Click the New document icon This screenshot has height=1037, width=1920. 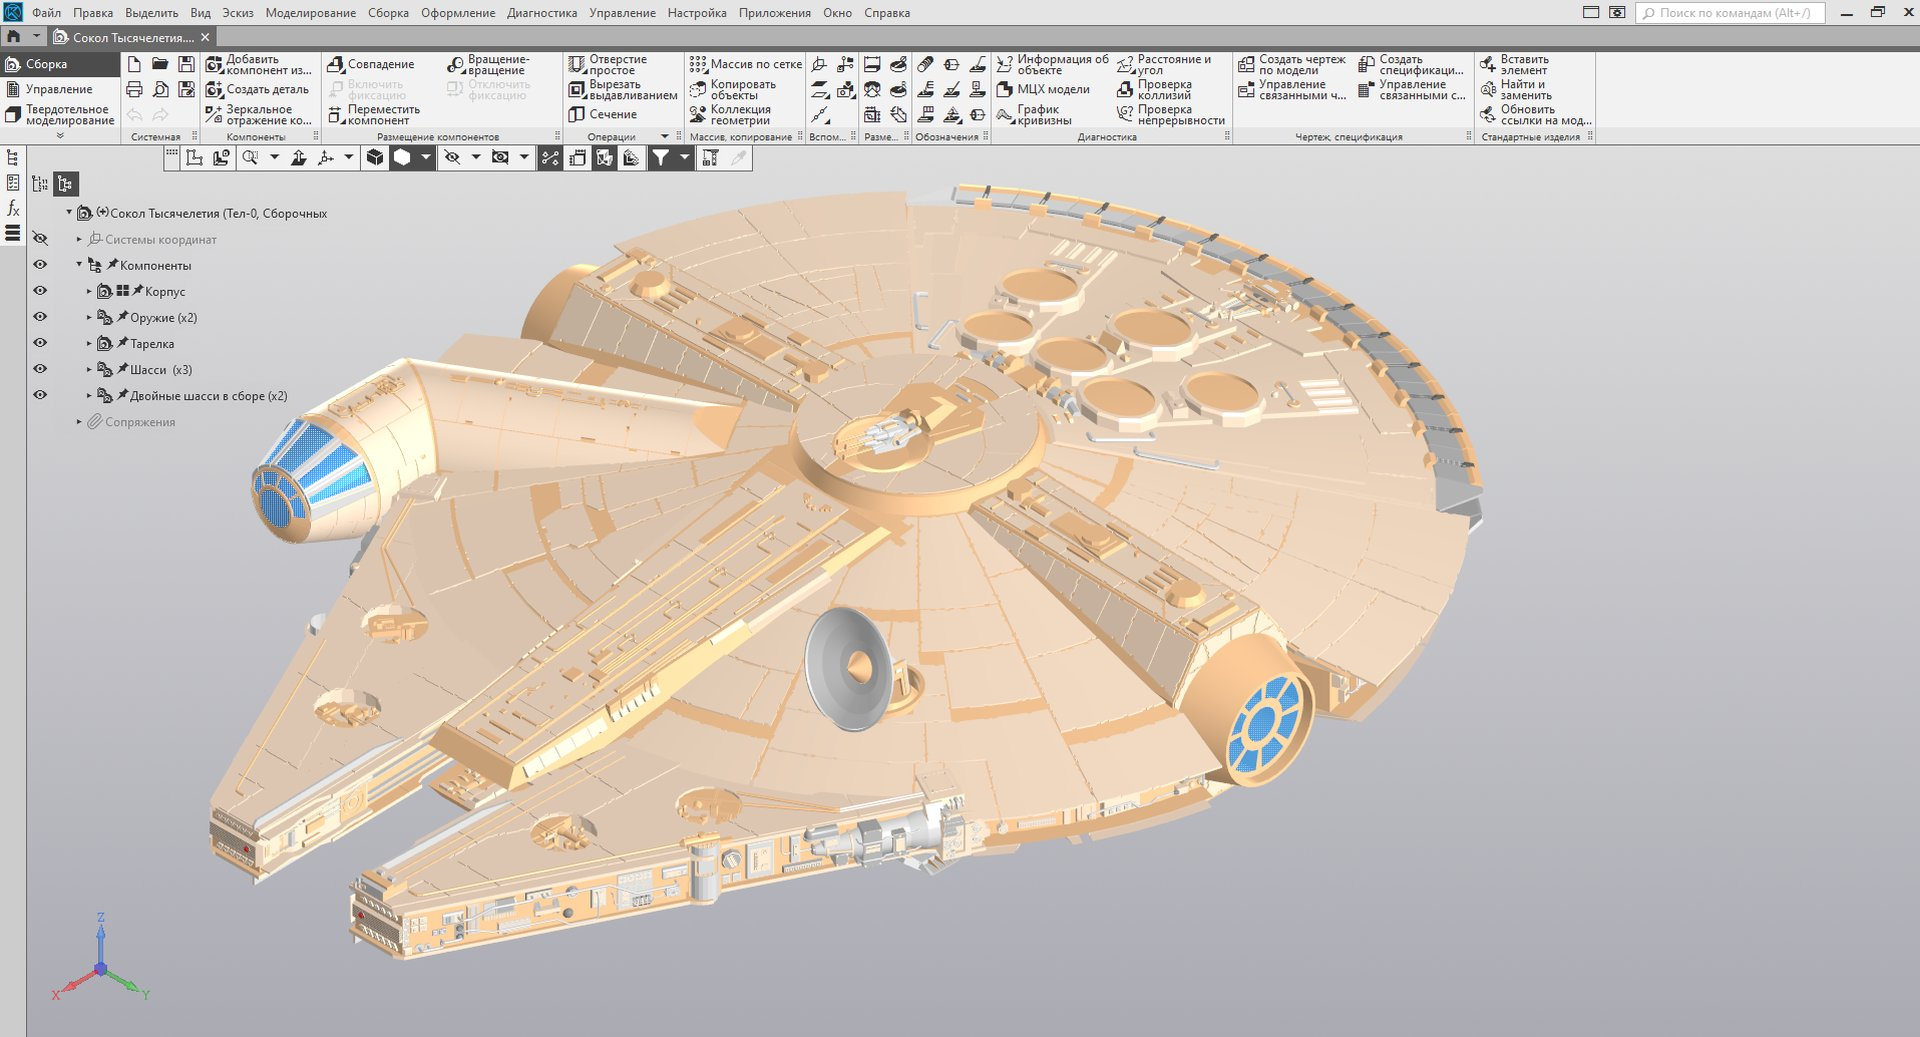click(134, 64)
